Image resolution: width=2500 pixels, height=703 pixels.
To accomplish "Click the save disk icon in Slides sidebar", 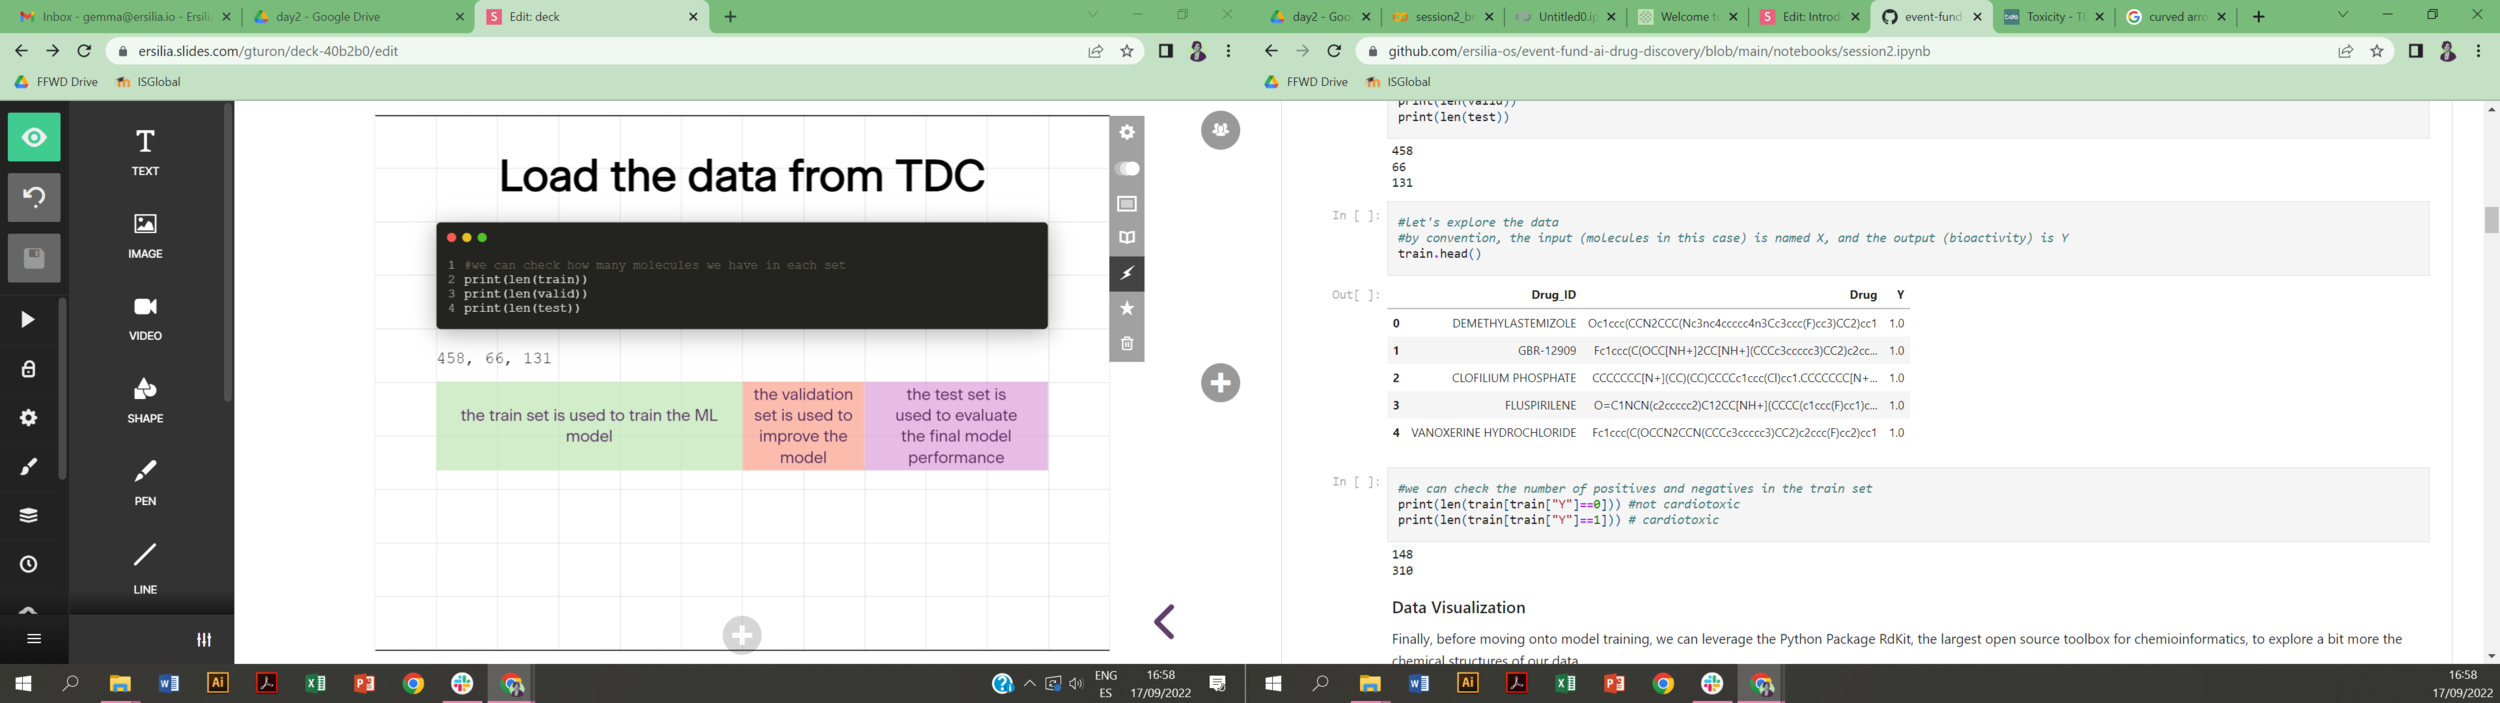I will (34, 258).
